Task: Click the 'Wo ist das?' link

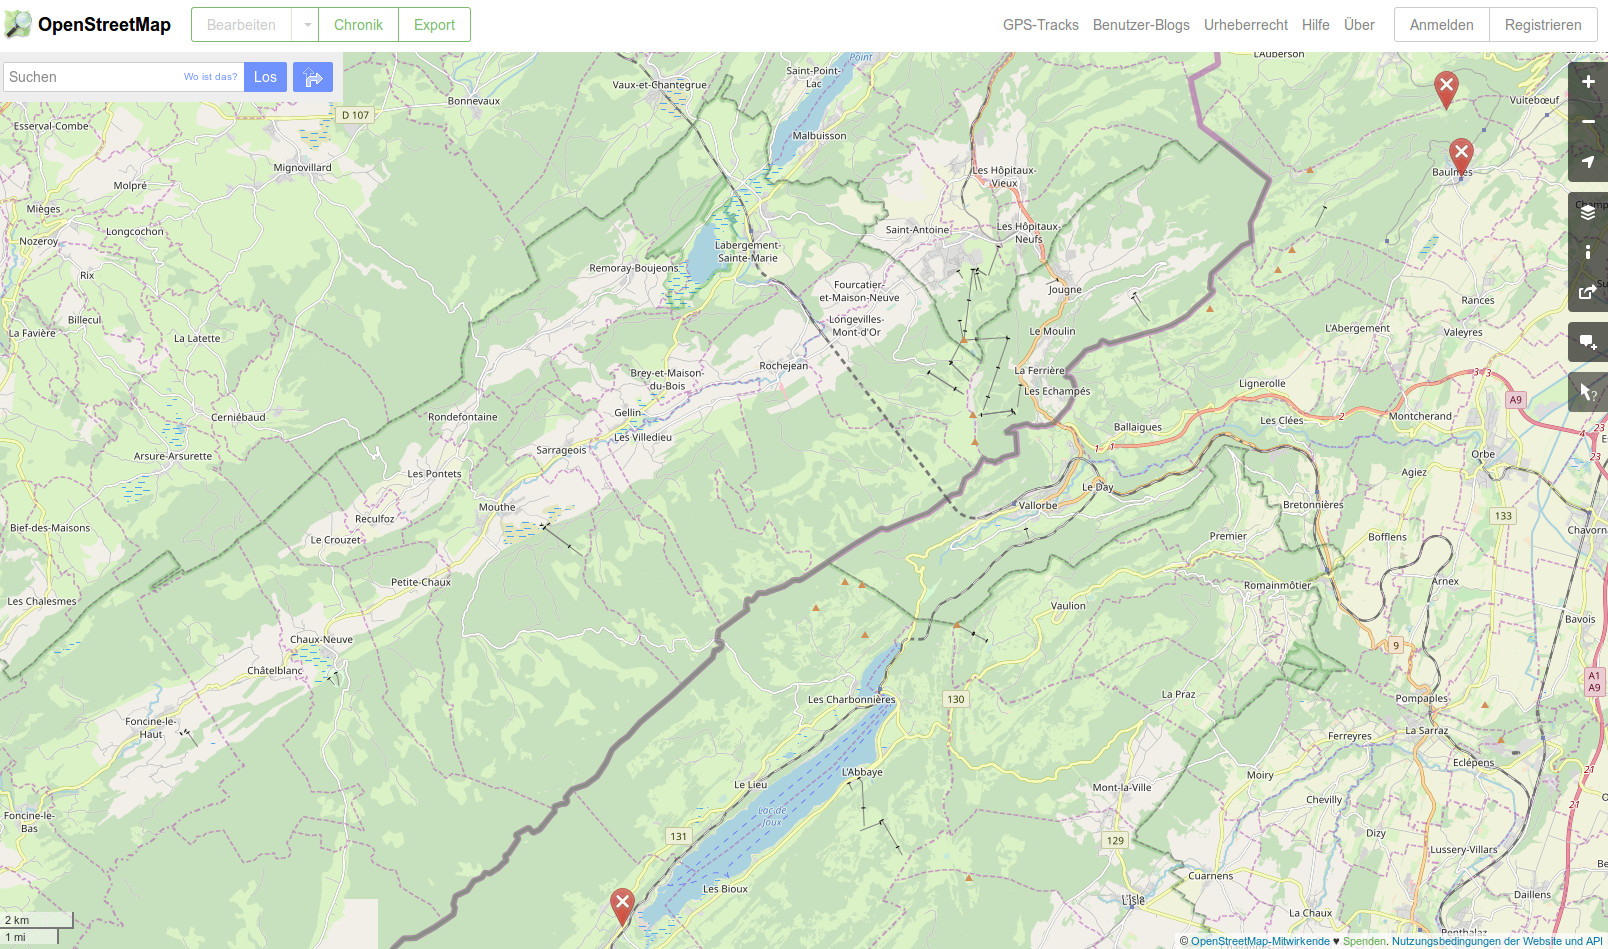Action: click(210, 77)
